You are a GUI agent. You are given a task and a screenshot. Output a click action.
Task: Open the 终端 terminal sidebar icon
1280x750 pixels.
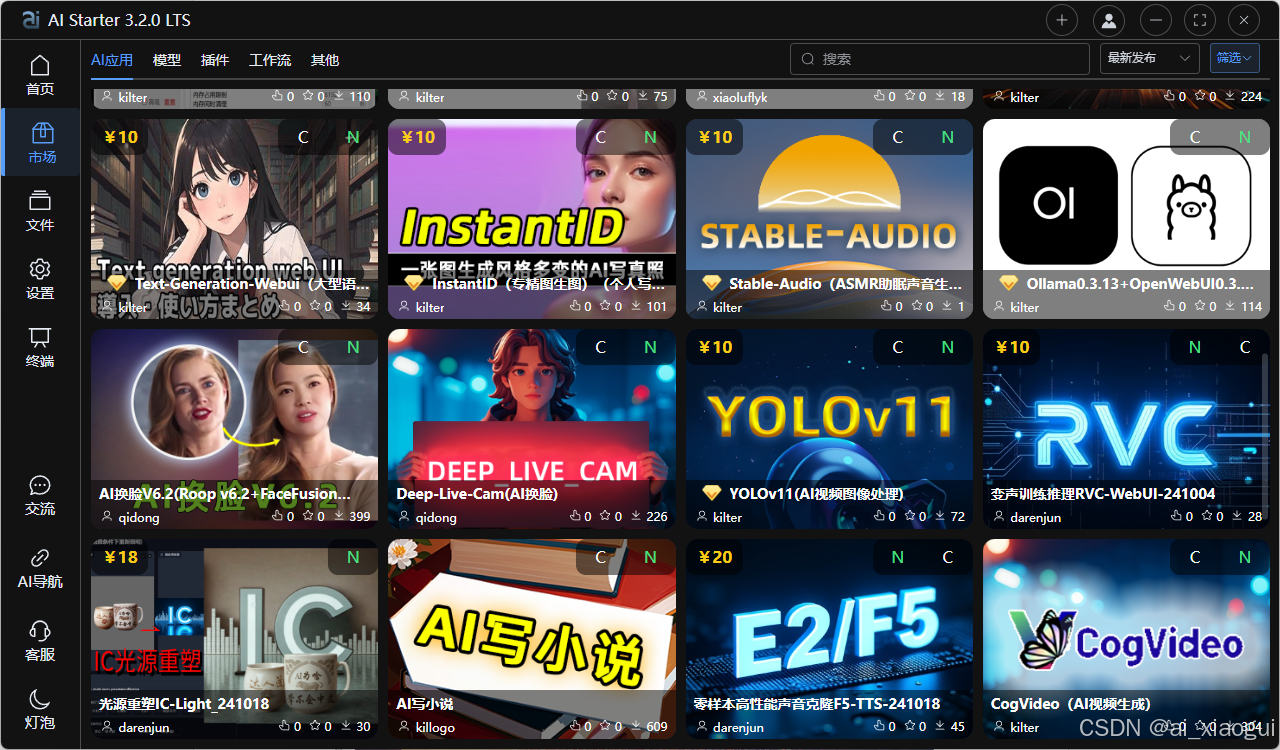tap(40, 337)
